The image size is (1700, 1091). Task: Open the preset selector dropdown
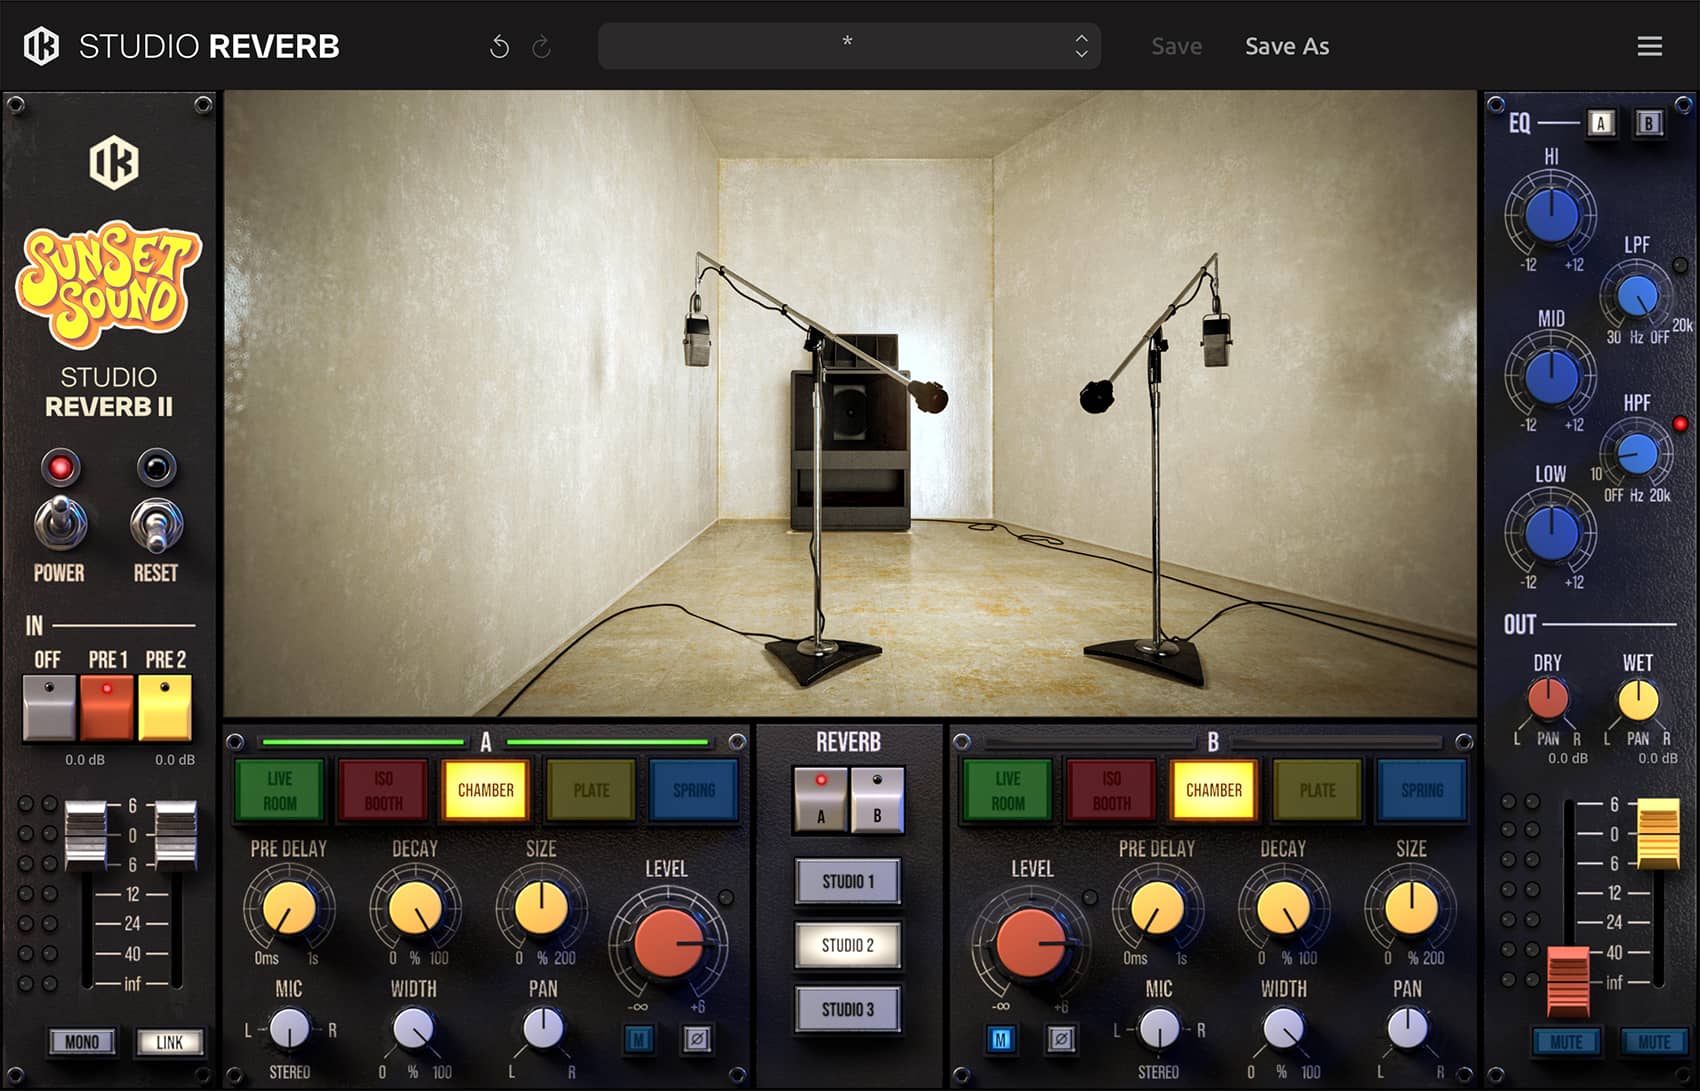[x=846, y=46]
